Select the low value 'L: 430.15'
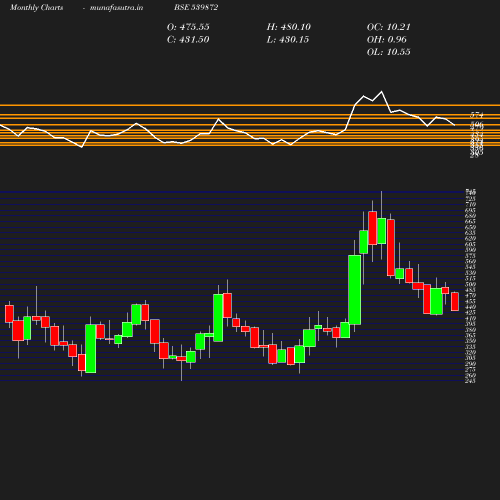The width and height of the screenshot is (500, 500). pos(288,39)
